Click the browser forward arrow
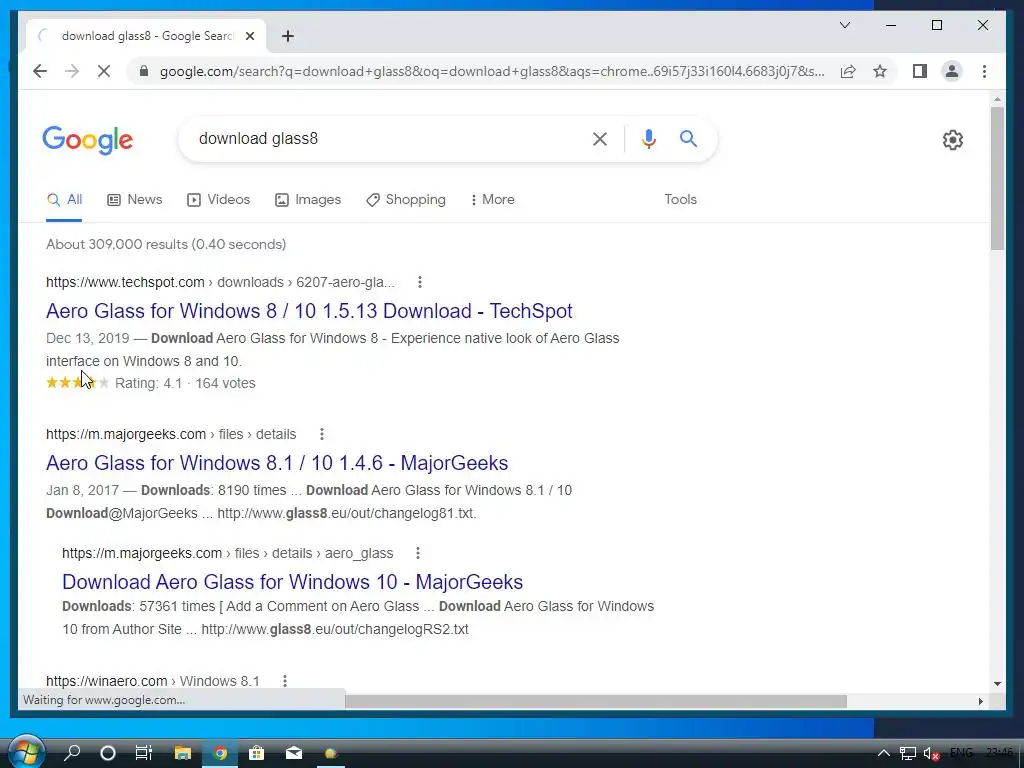The image size is (1024, 768). 72,71
